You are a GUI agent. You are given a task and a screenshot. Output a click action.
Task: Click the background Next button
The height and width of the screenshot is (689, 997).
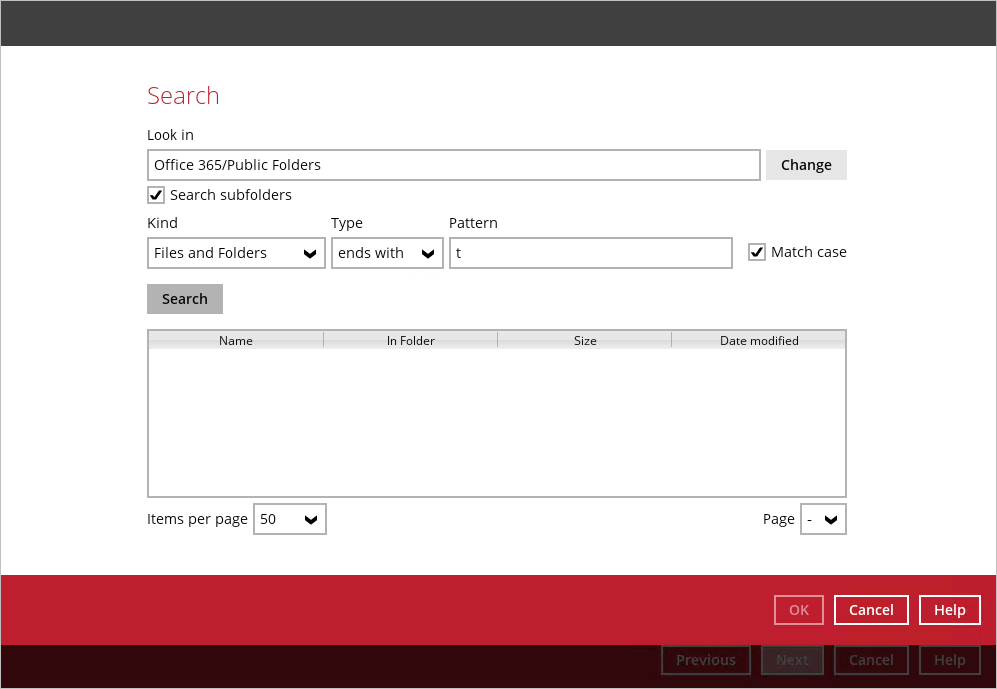[x=792, y=660]
